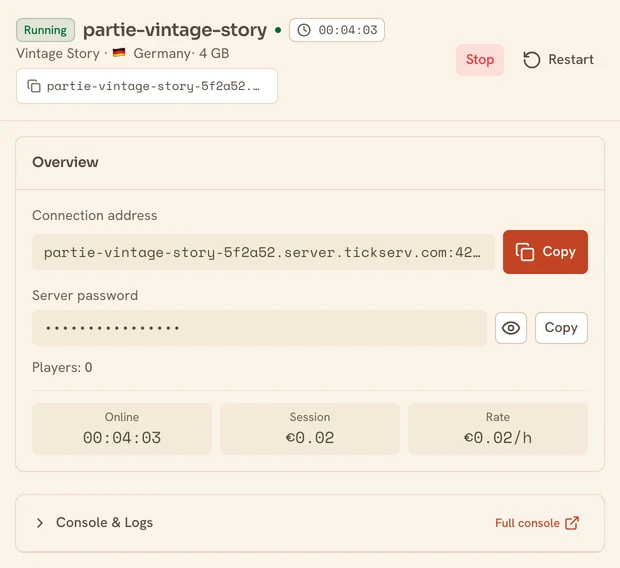Click the green online status dot

pos(278,30)
